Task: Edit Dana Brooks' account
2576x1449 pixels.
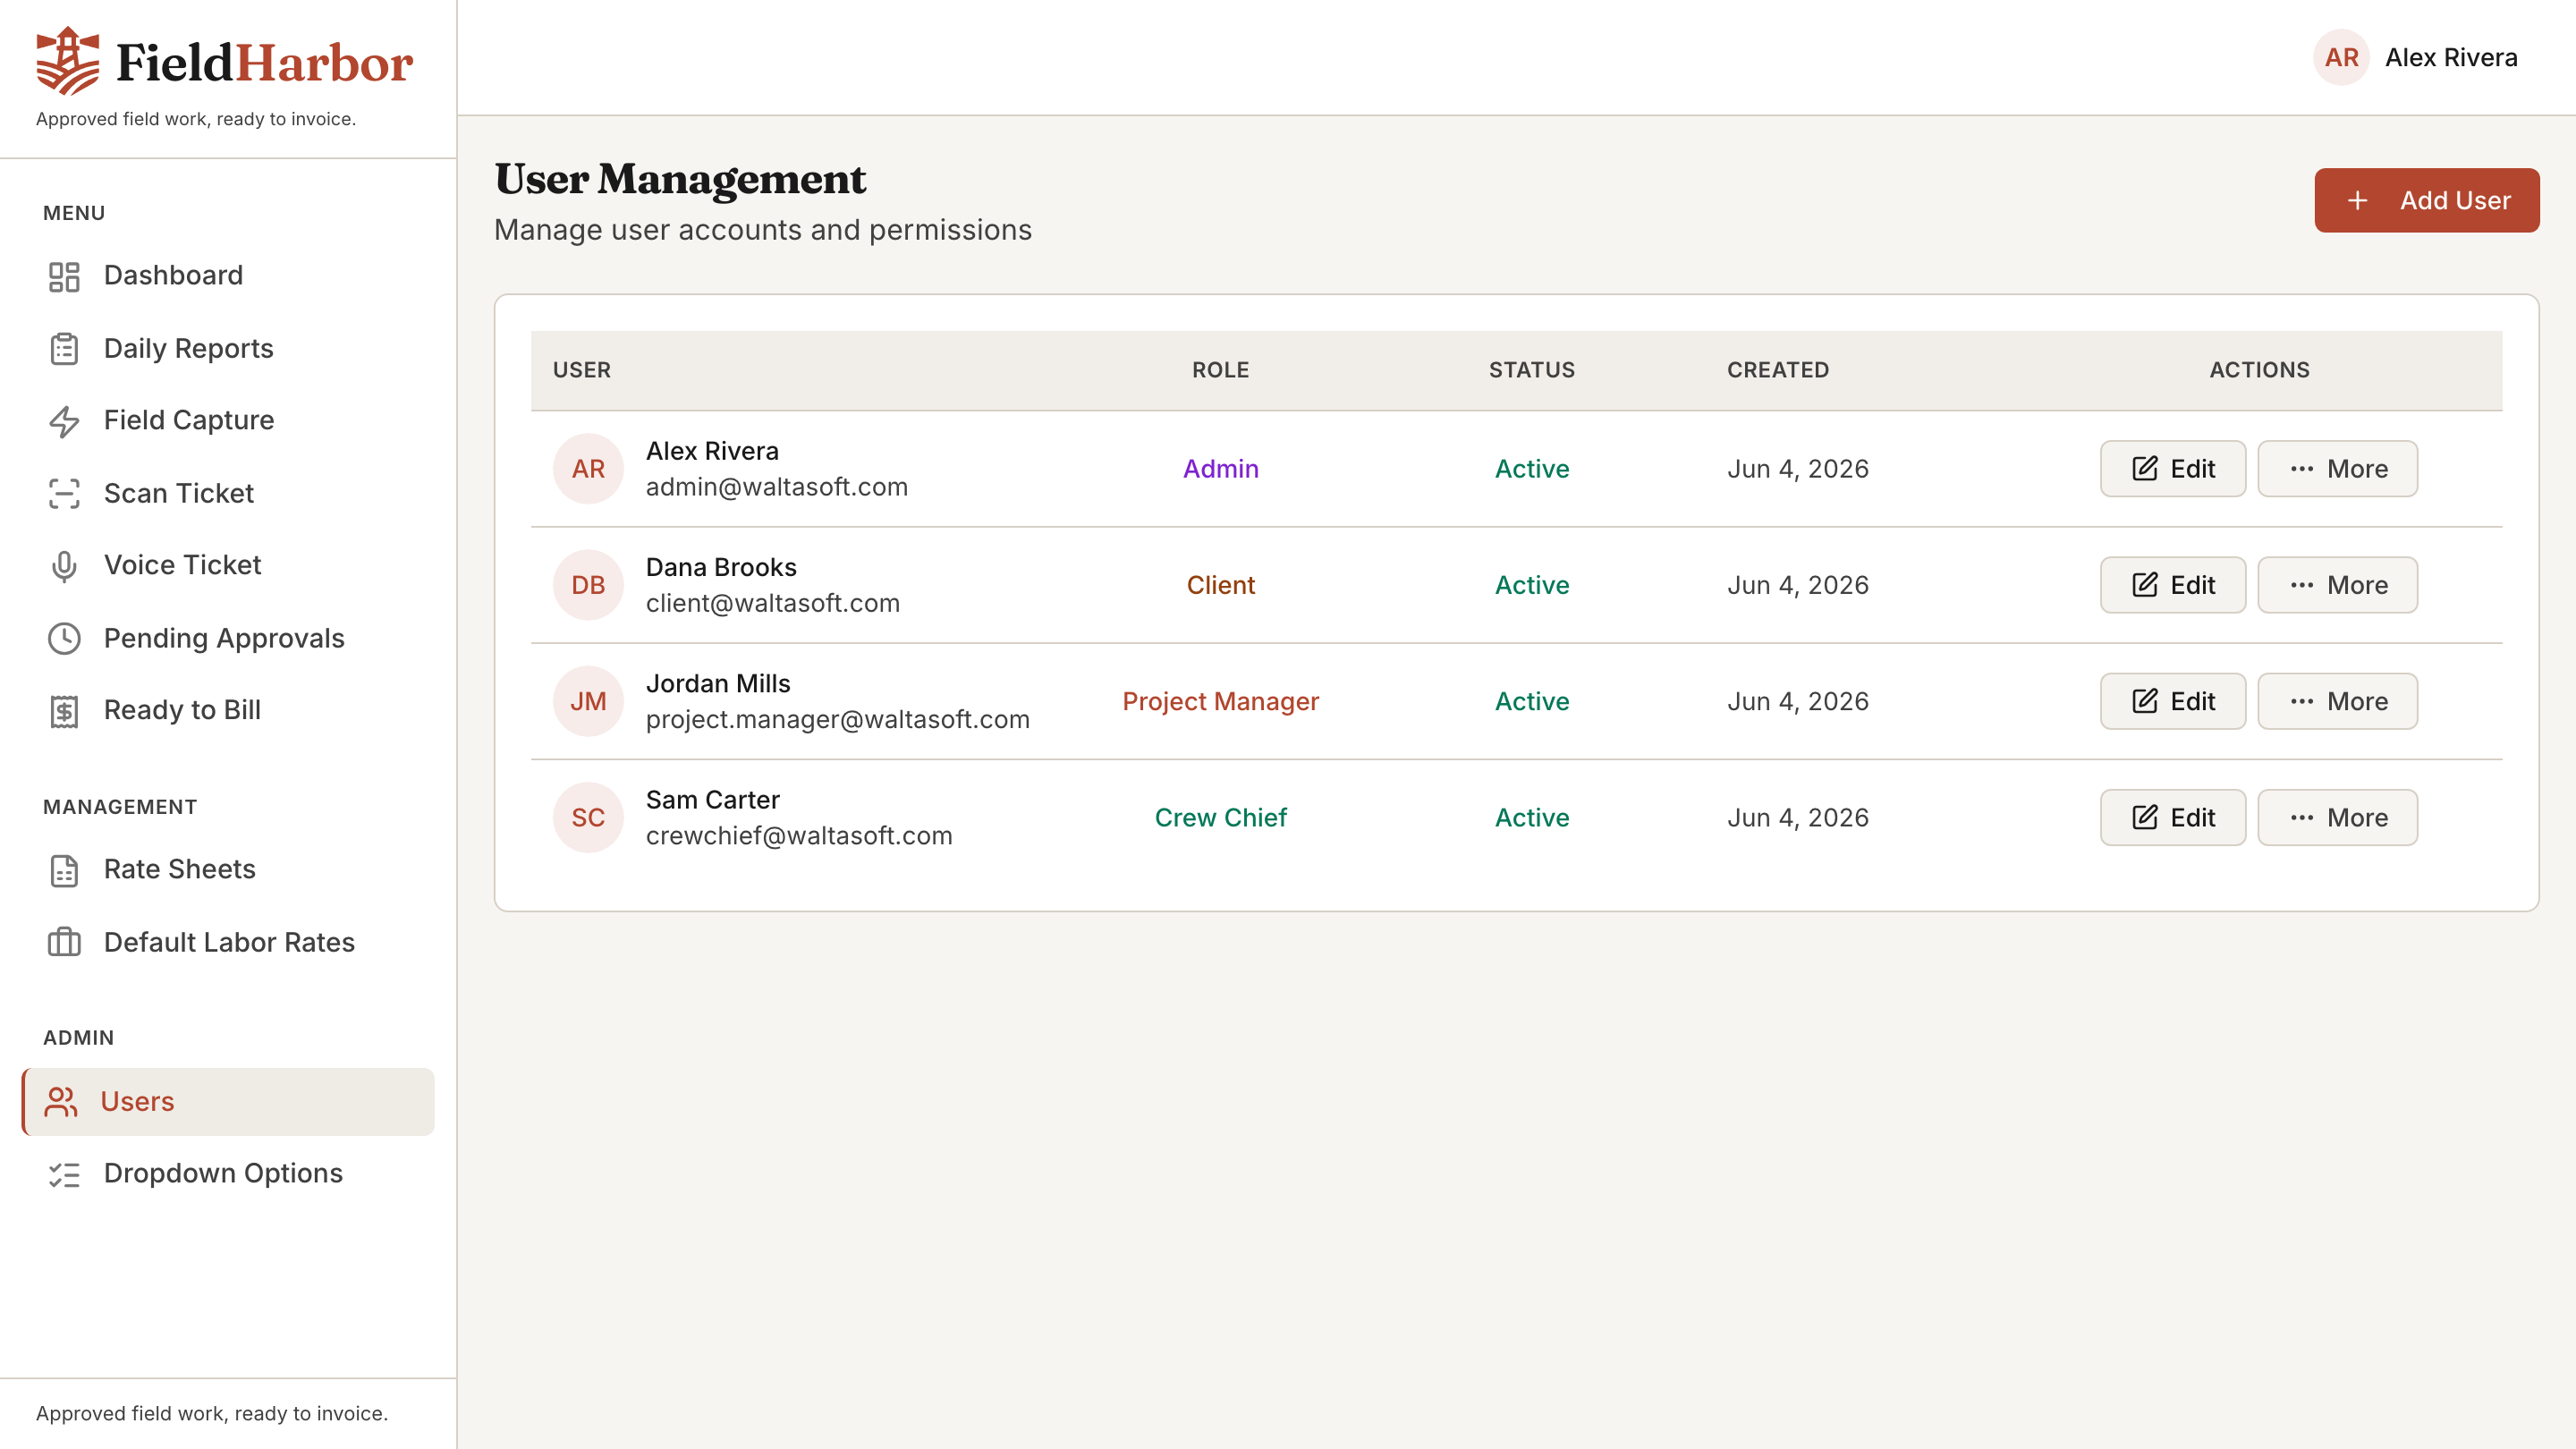Action: pyautogui.click(x=2172, y=585)
